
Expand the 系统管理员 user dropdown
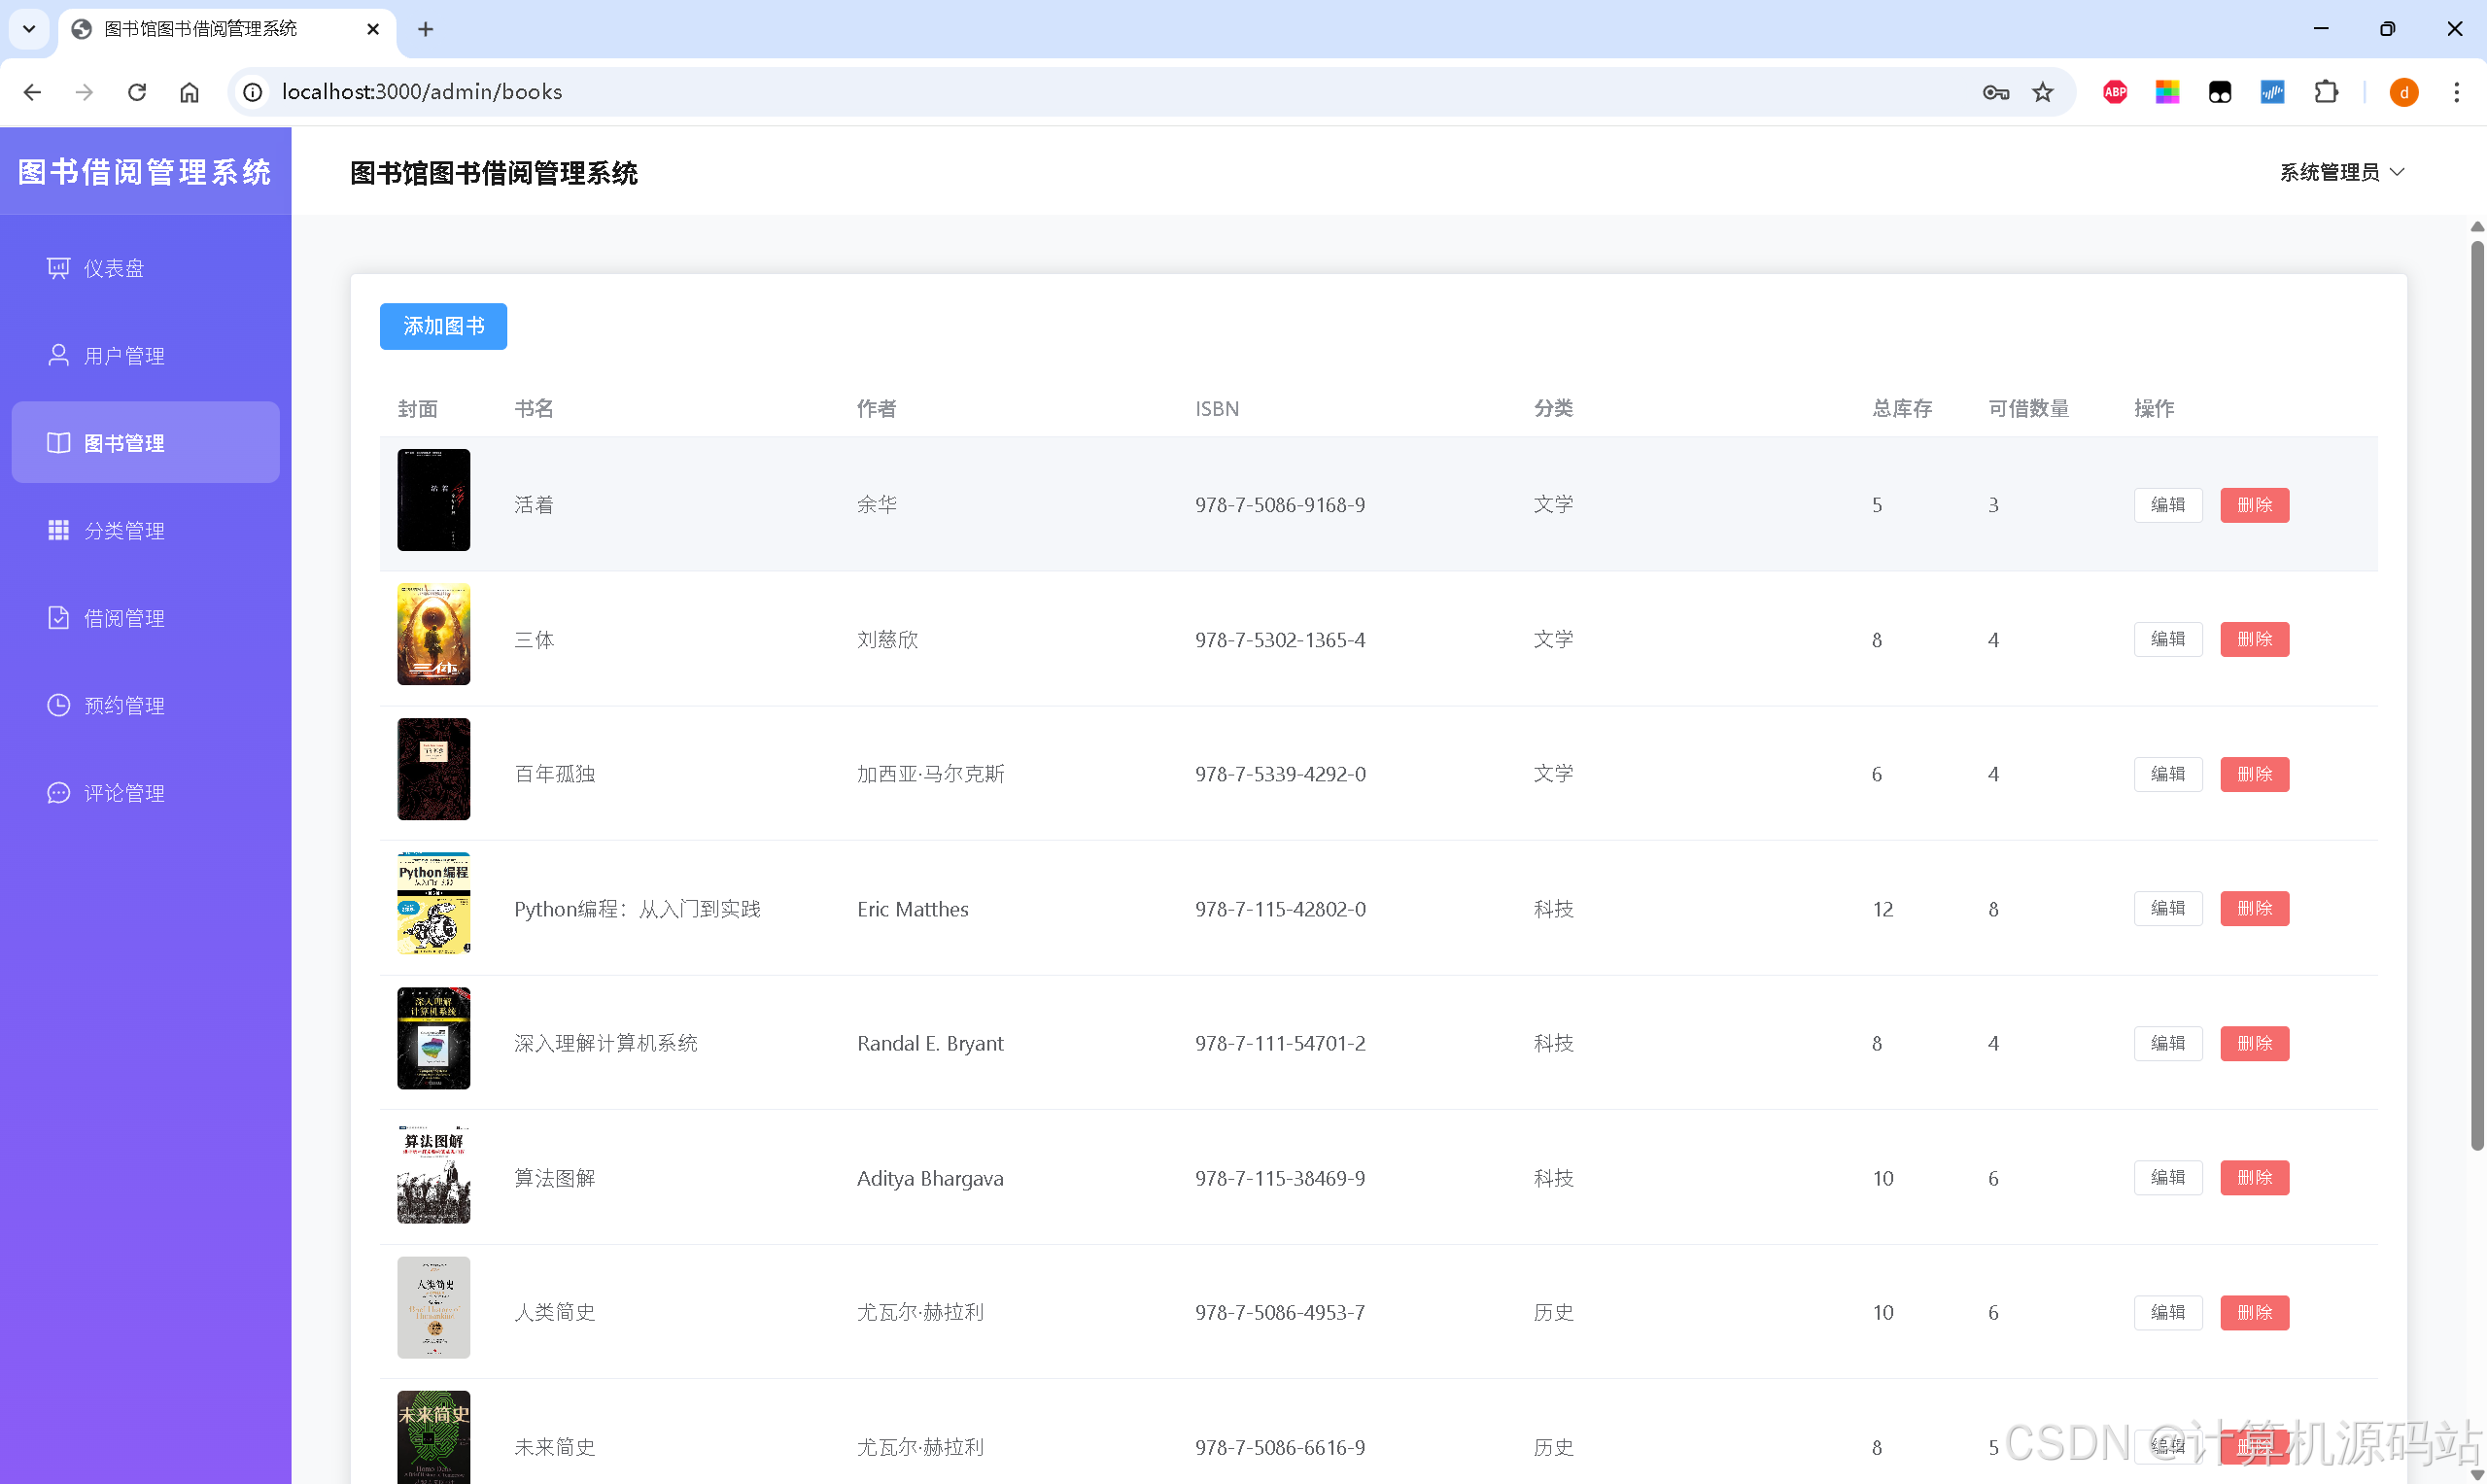click(2341, 172)
